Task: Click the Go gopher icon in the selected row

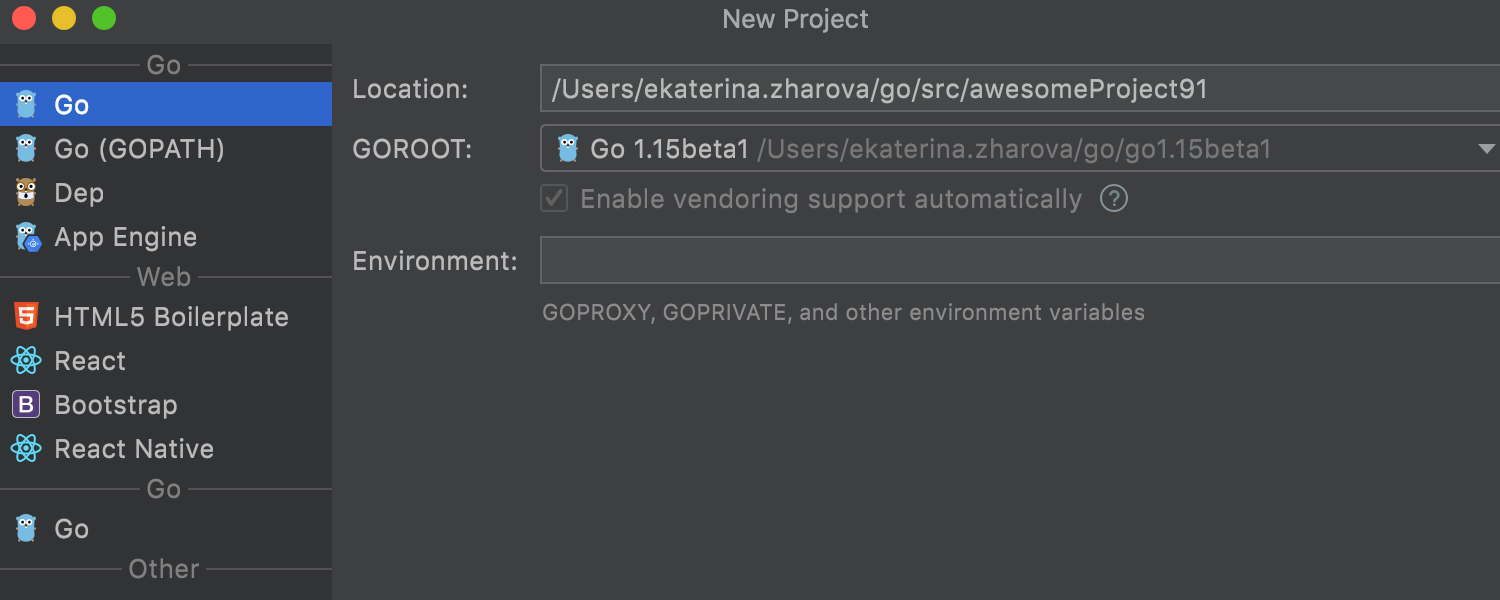Action: [x=26, y=104]
